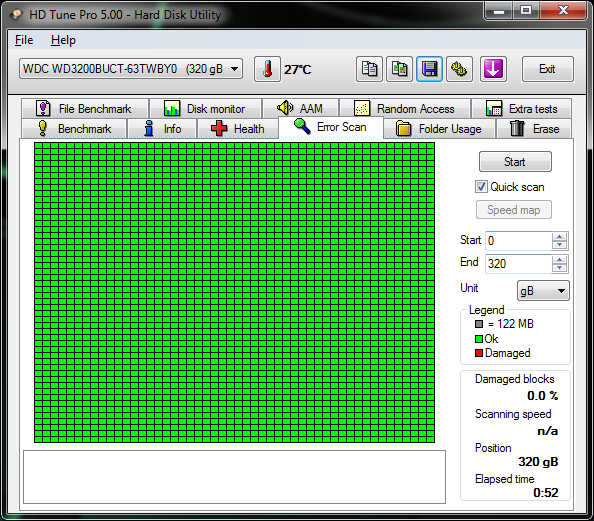Switch to the Benchmark tab
The image size is (594, 521).
[x=74, y=128]
